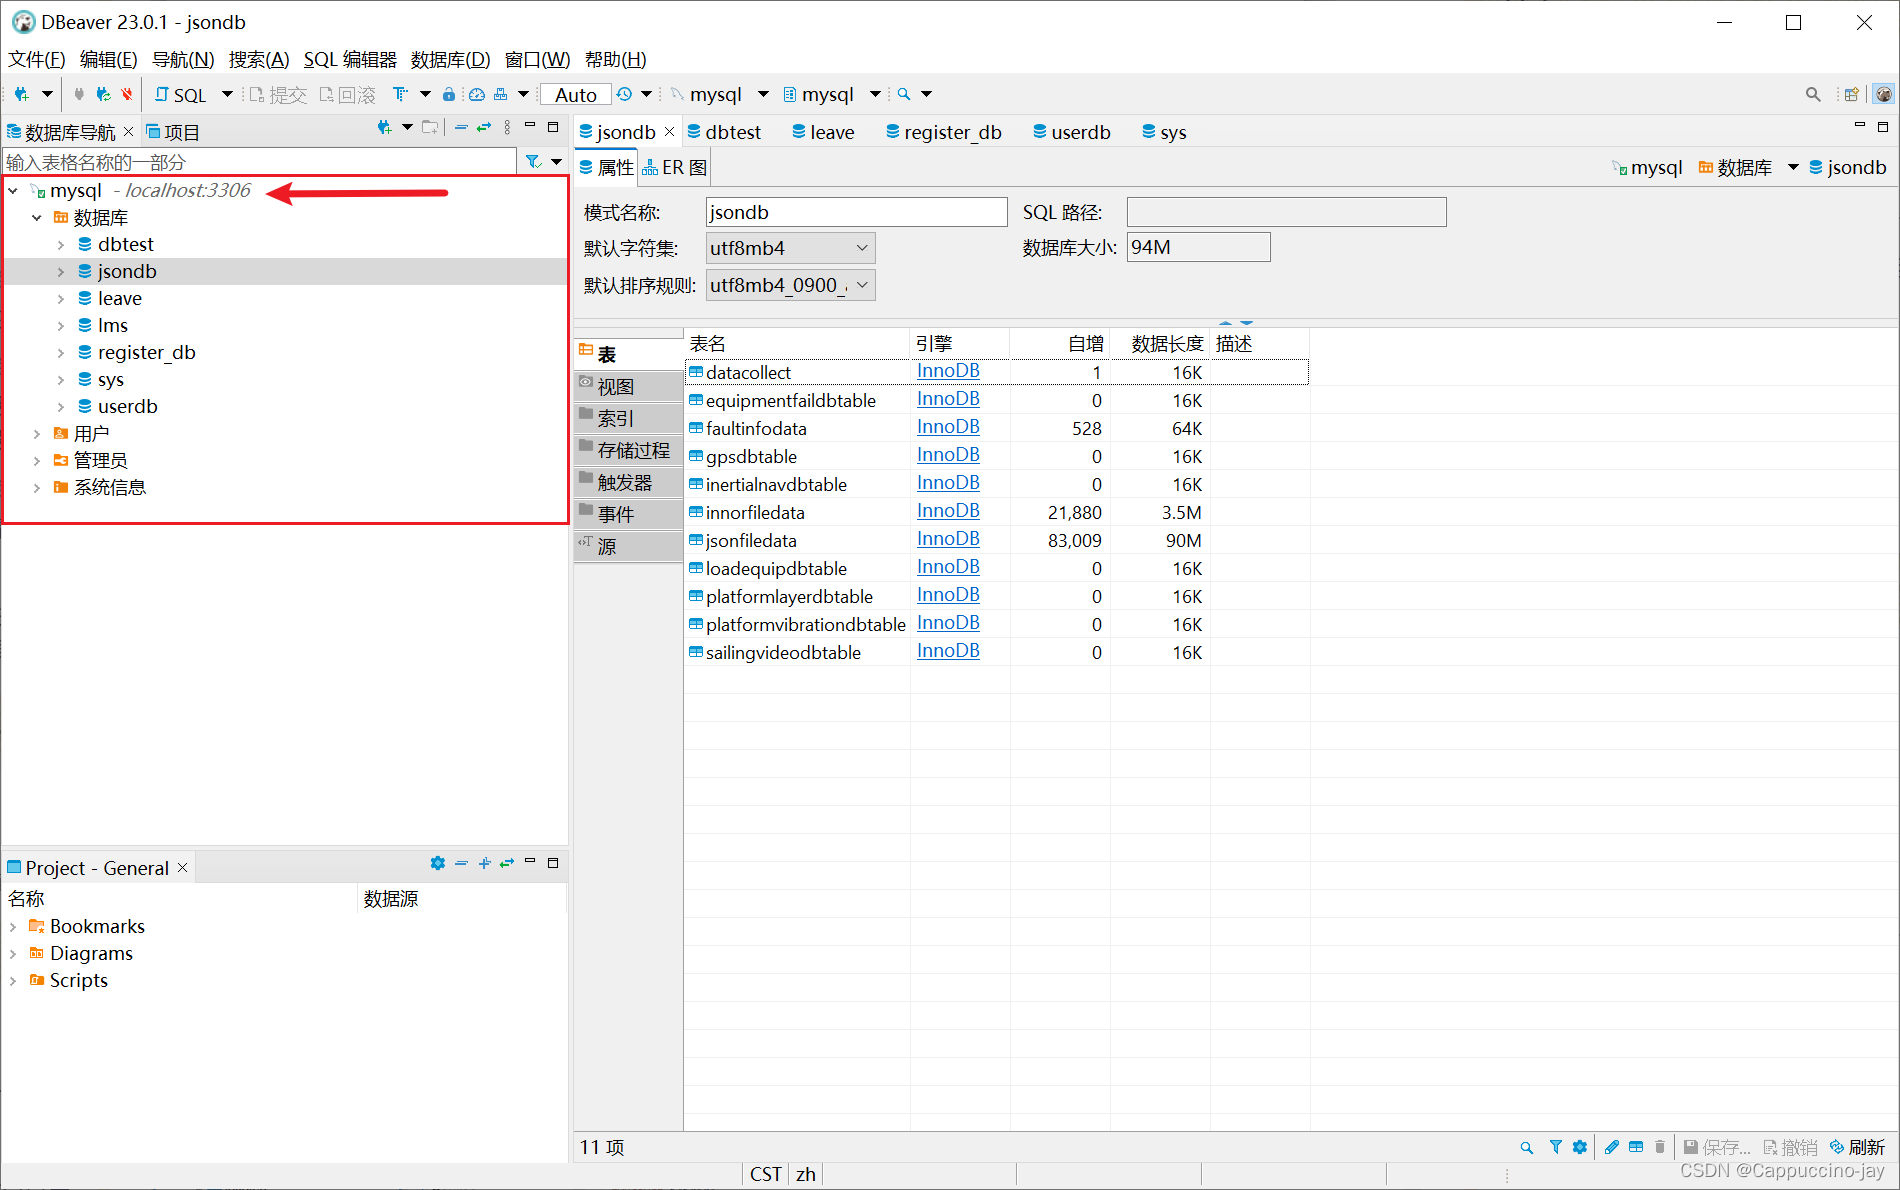Screen dimensions: 1900x1190
Task: Click the new connection icon in navigator panel
Action: click(384, 127)
